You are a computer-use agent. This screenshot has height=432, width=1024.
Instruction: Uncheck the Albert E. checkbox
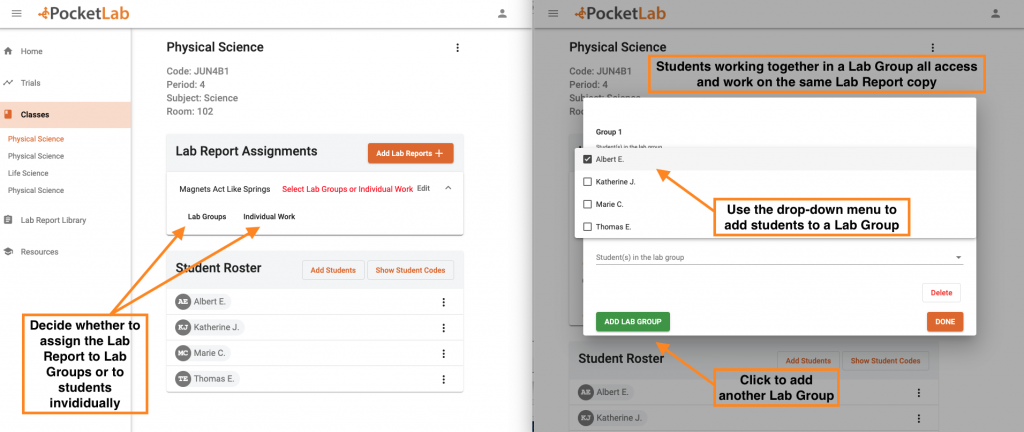point(588,159)
